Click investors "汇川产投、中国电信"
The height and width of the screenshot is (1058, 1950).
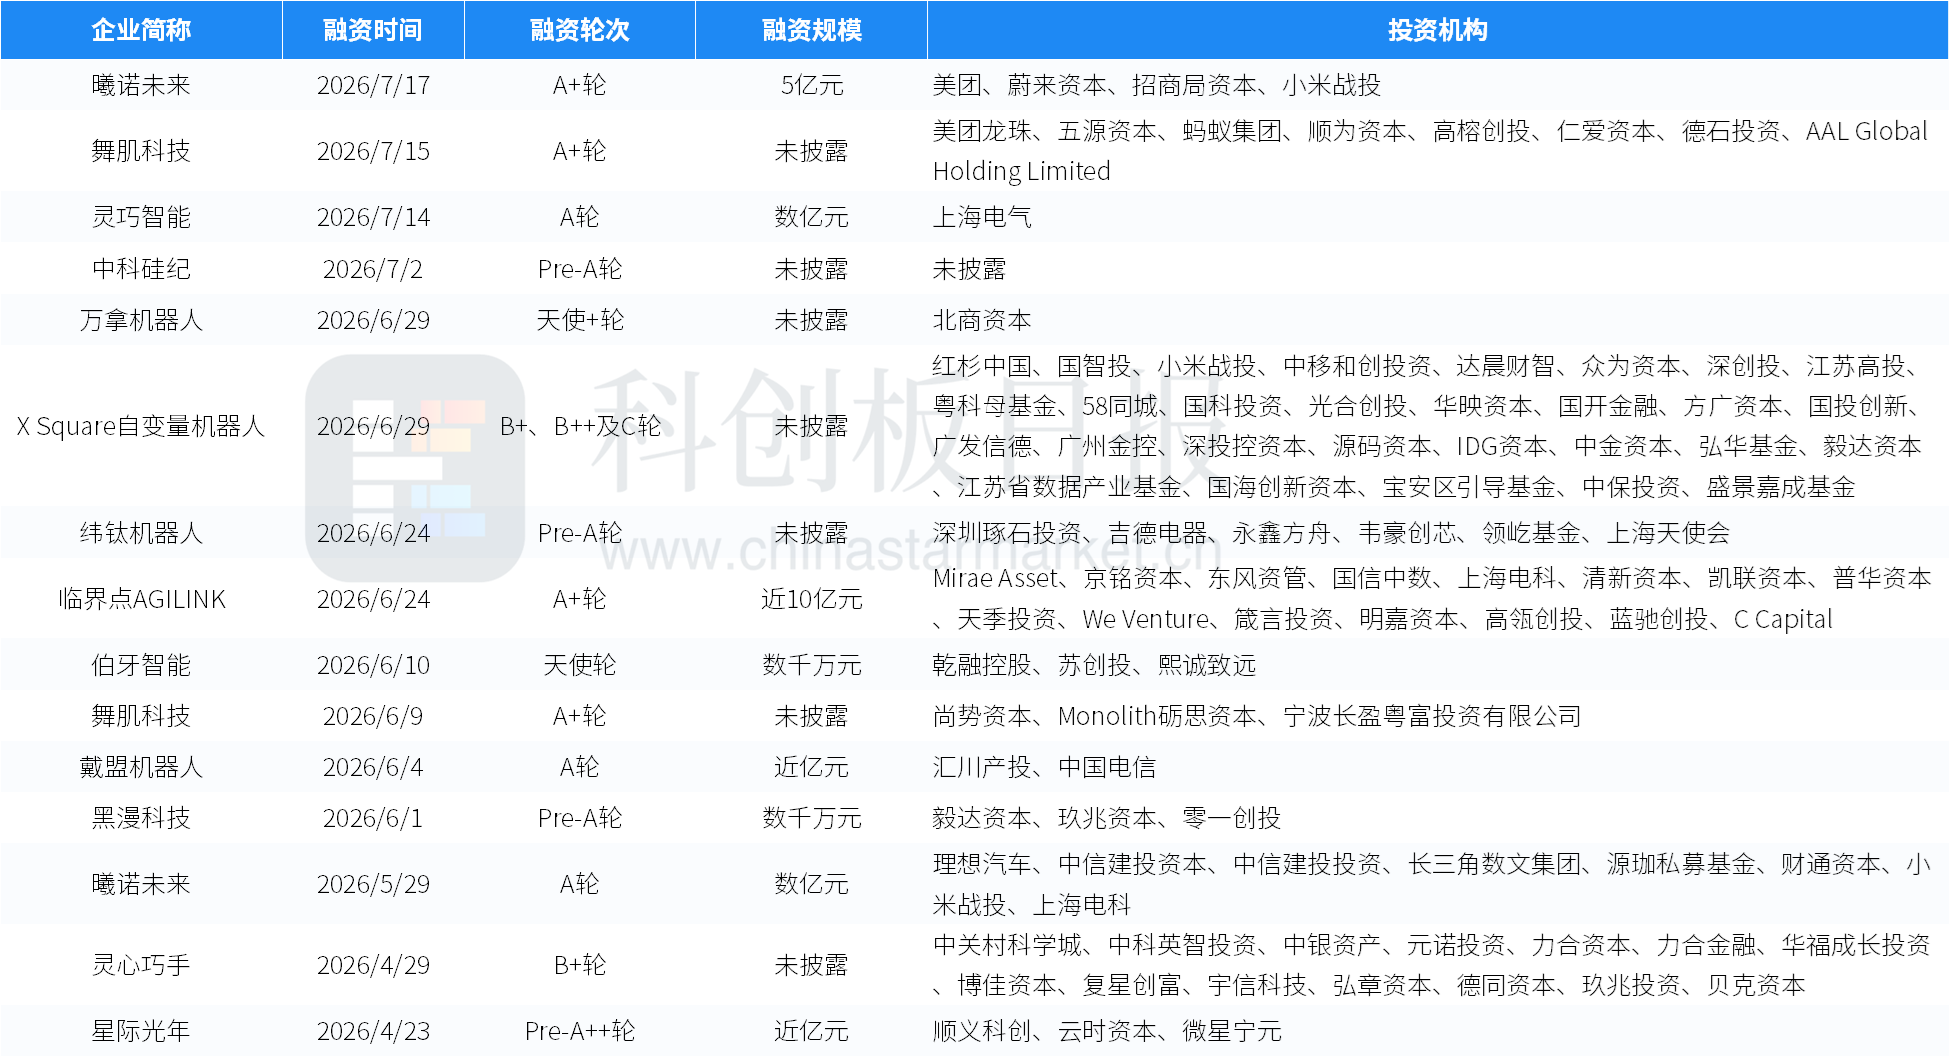tap(1044, 767)
